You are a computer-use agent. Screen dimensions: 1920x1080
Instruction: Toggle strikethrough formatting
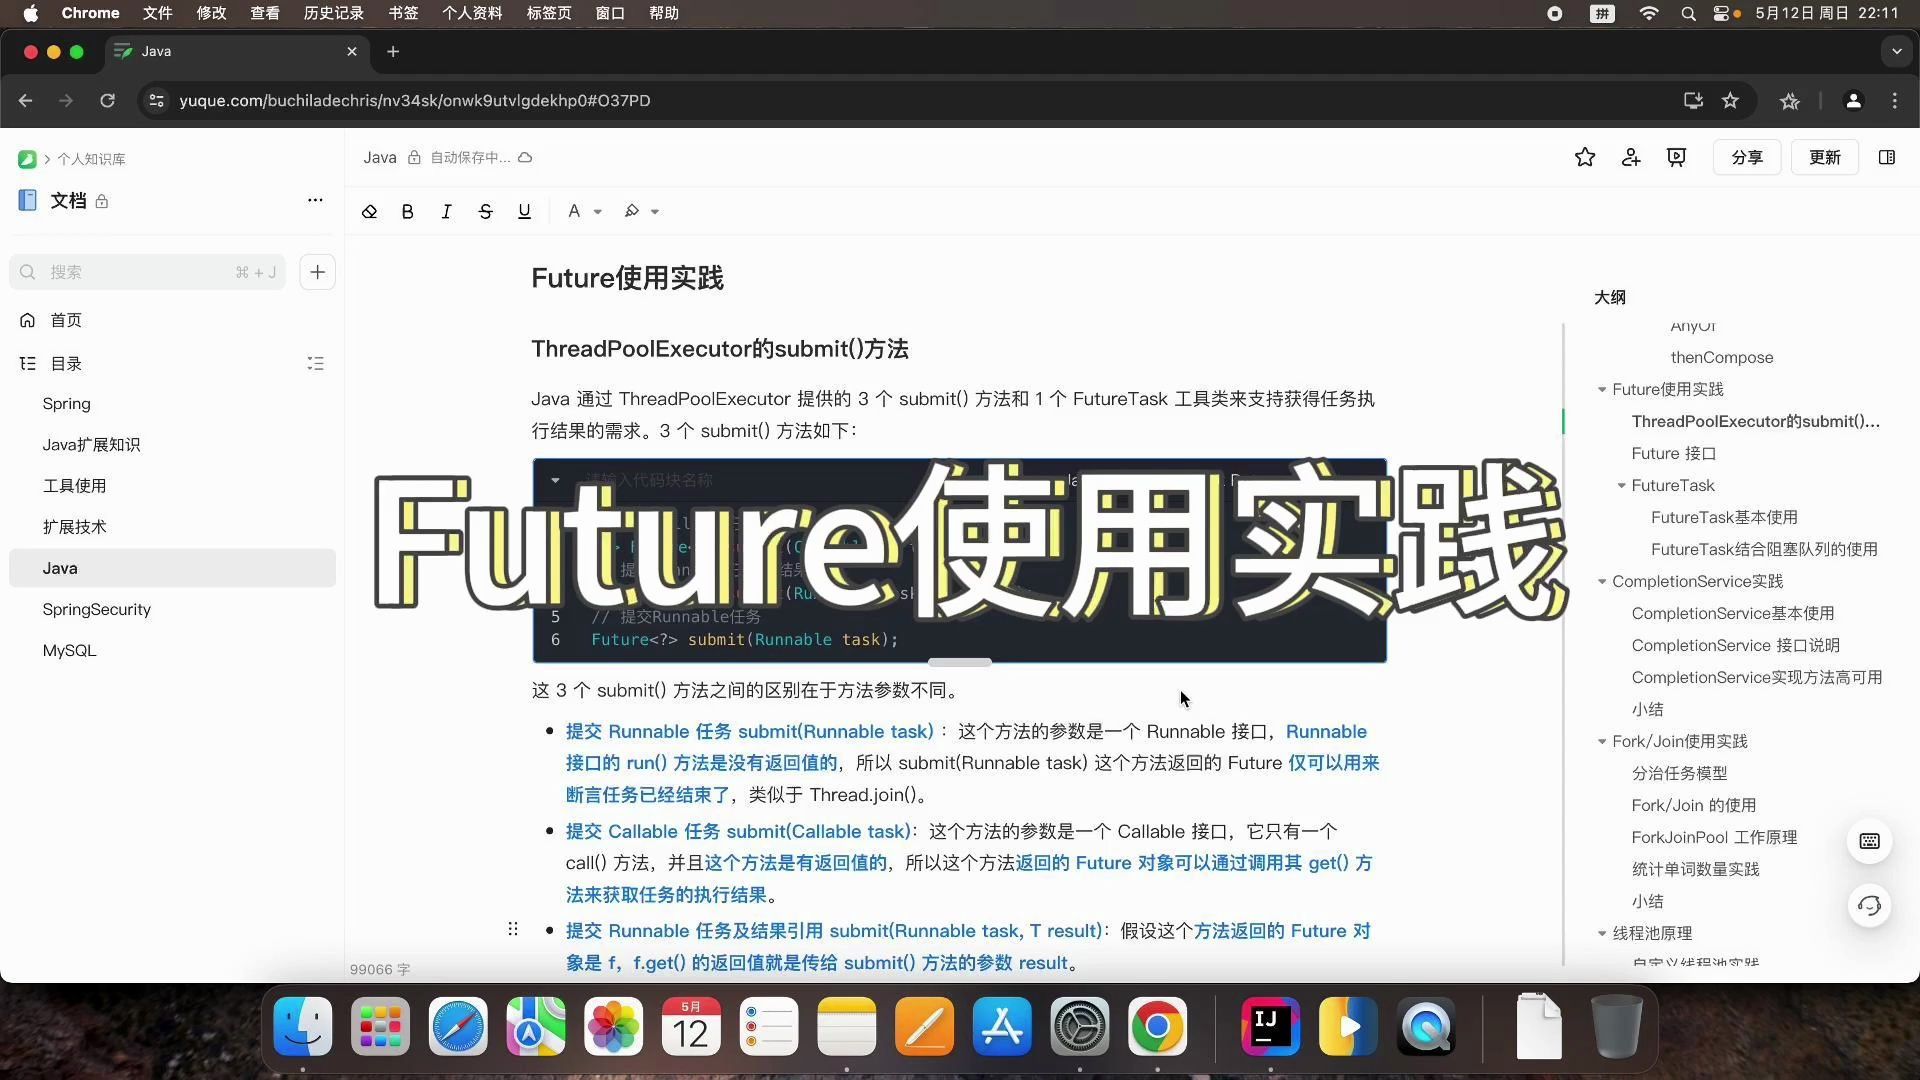pyautogui.click(x=485, y=211)
